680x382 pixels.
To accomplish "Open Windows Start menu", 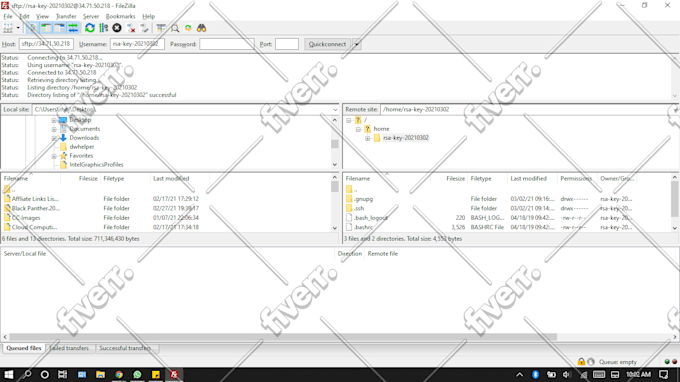I will coord(9,375).
